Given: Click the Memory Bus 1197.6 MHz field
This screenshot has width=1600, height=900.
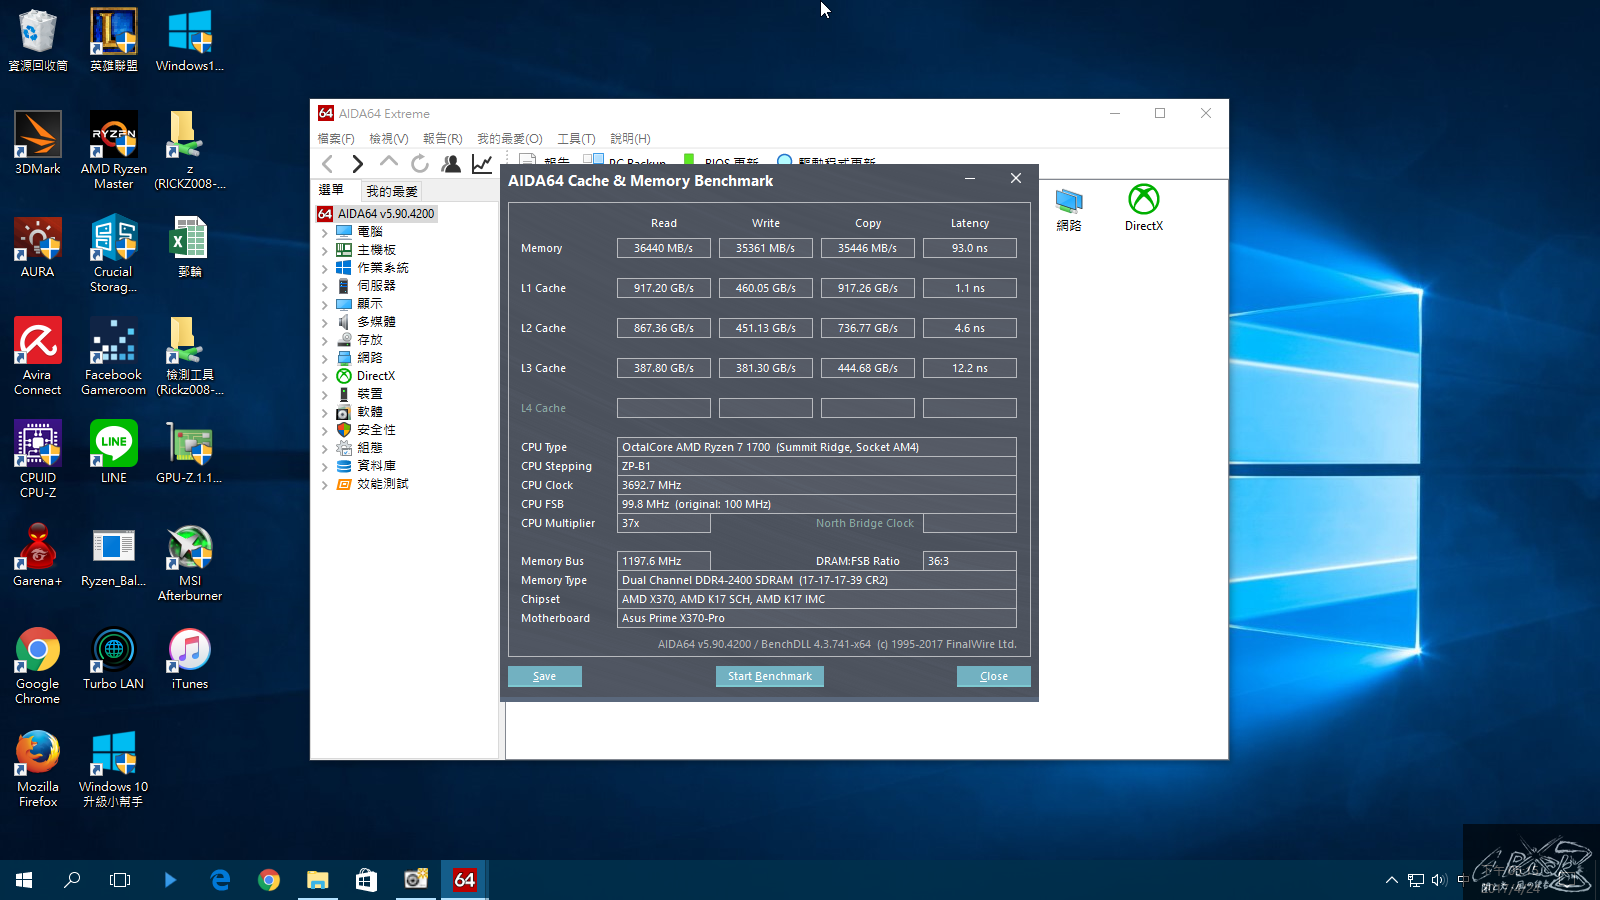Looking at the screenshot, I should pyautogui.click(x=664, y=561).
